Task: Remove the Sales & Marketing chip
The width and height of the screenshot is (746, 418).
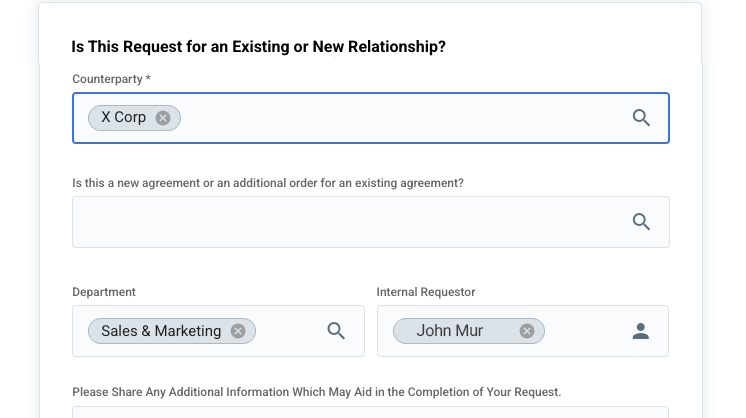Action: pyautogui.click(x=238, y=331)
